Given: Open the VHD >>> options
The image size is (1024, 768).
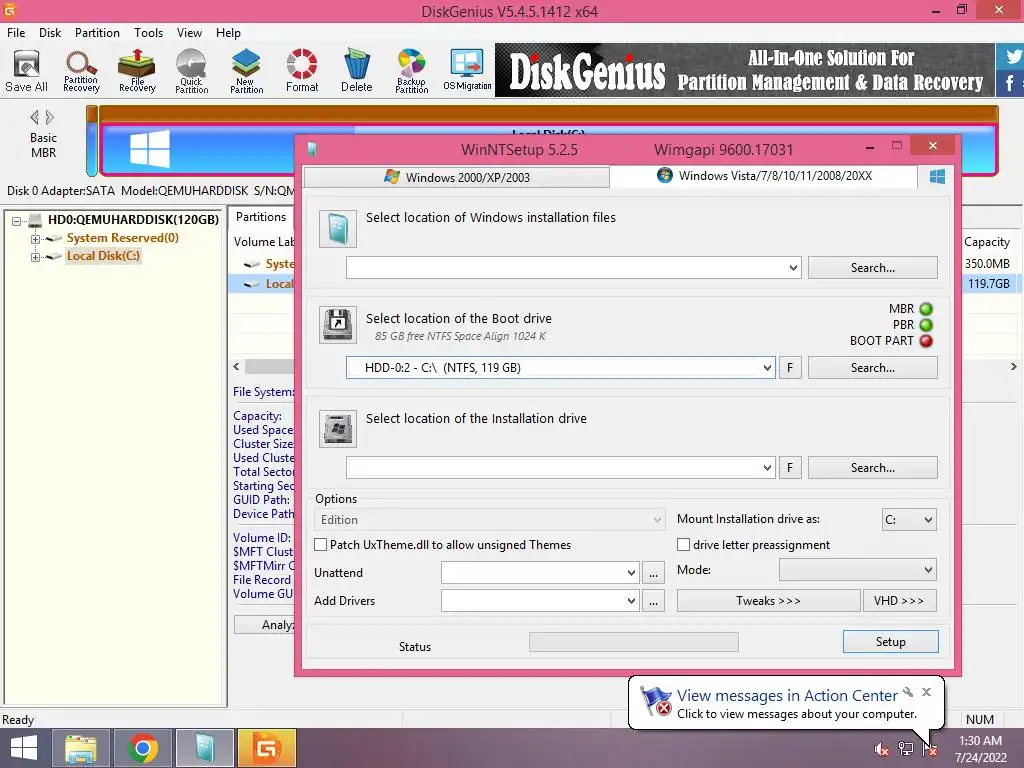Looking at the screenshot, I should click(899, 601).
